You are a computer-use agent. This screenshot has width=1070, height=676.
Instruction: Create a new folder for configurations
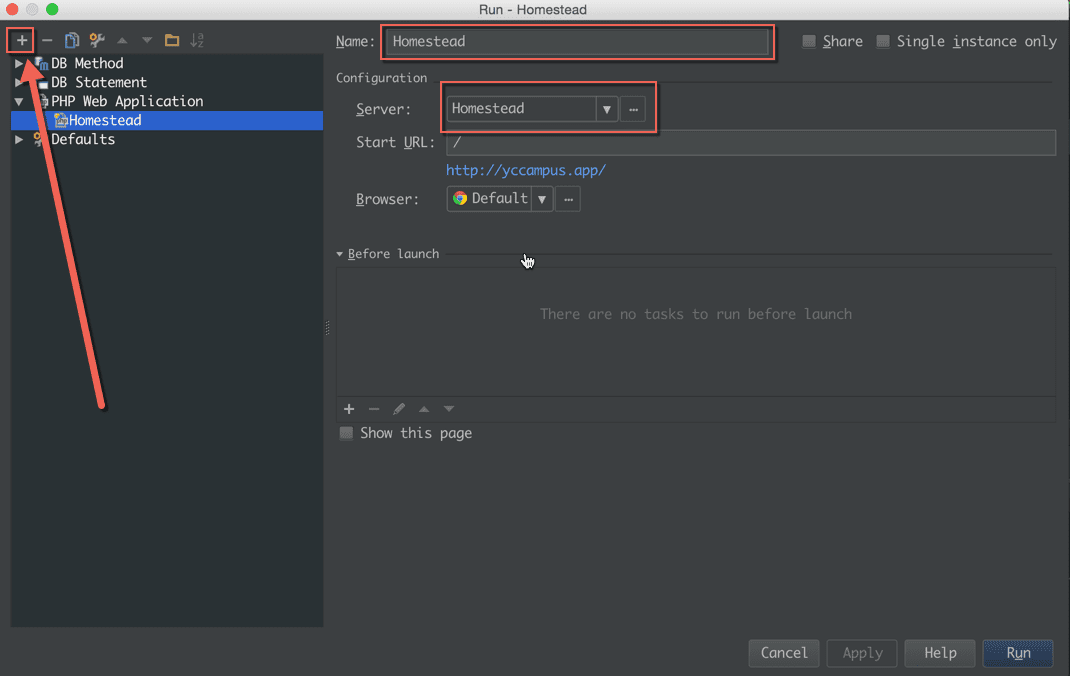171,40
